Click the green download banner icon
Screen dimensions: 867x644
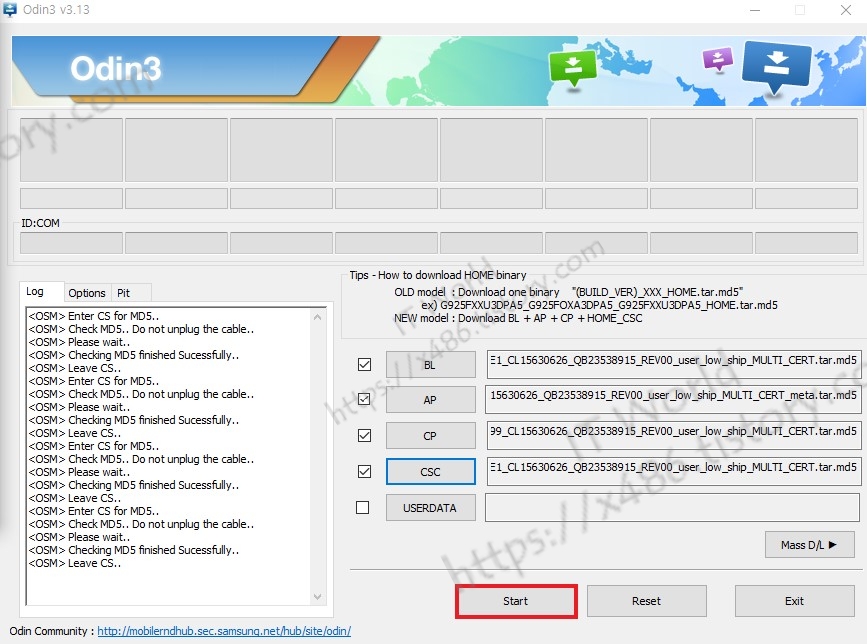(x=573, y=69)
